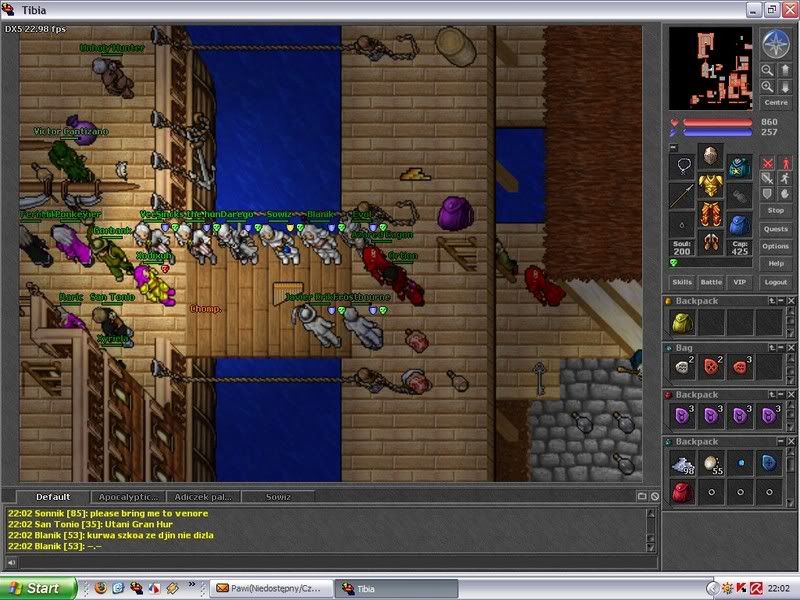Minimize the Bag container
The height and width of the screenshot is (600, 800).
coord(781,347)
